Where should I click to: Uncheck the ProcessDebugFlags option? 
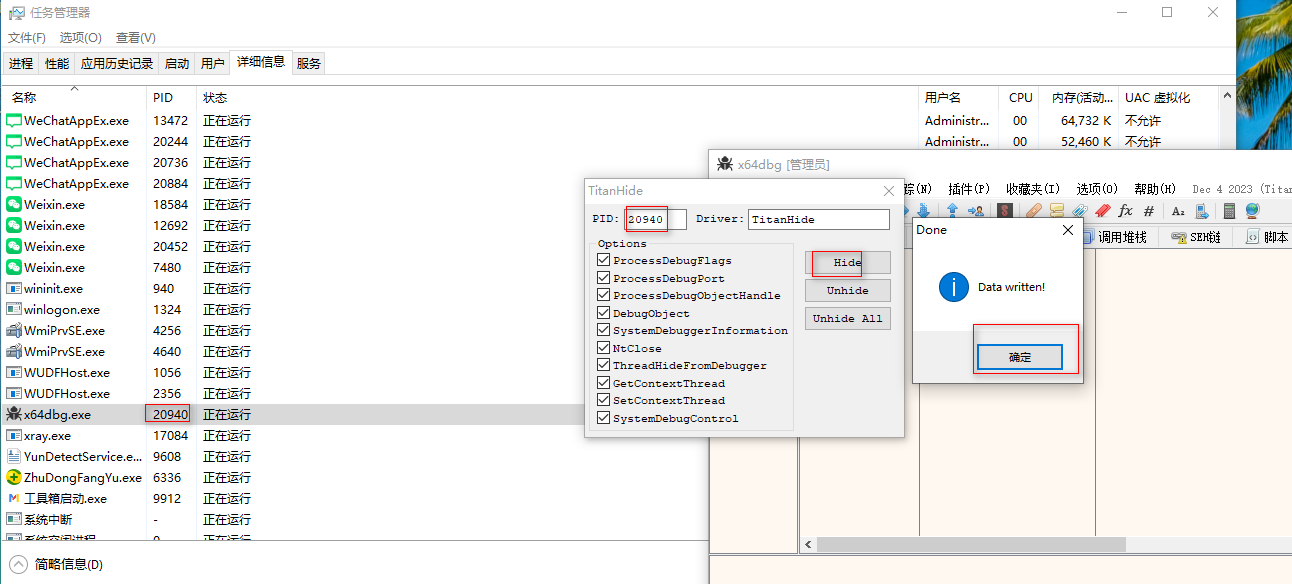coord(603,261)
